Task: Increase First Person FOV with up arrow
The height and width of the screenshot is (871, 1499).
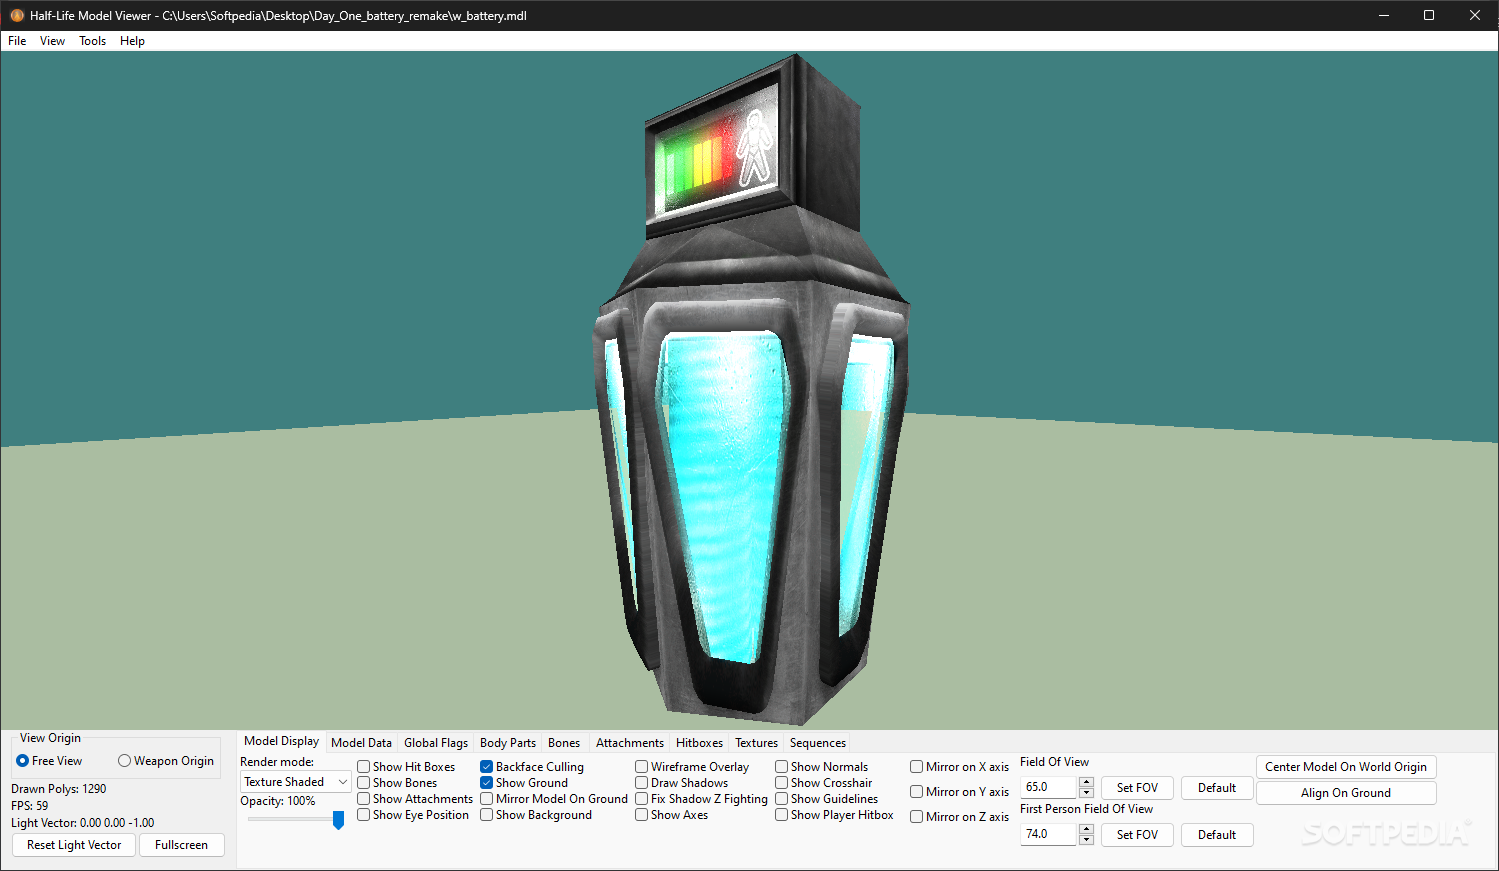Action: coord(1086,829)
